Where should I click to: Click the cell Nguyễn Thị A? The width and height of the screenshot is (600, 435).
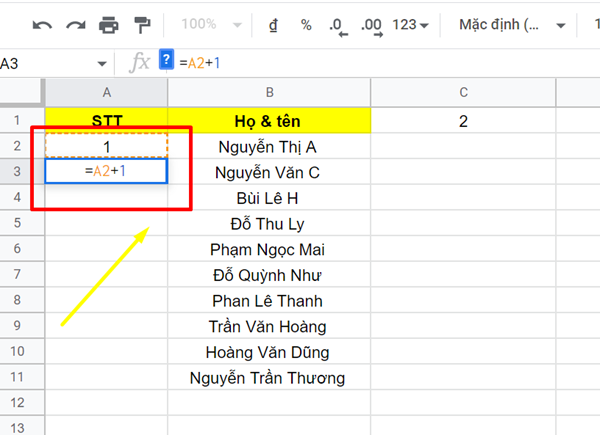pyautogui.click(x=269, y=146)
